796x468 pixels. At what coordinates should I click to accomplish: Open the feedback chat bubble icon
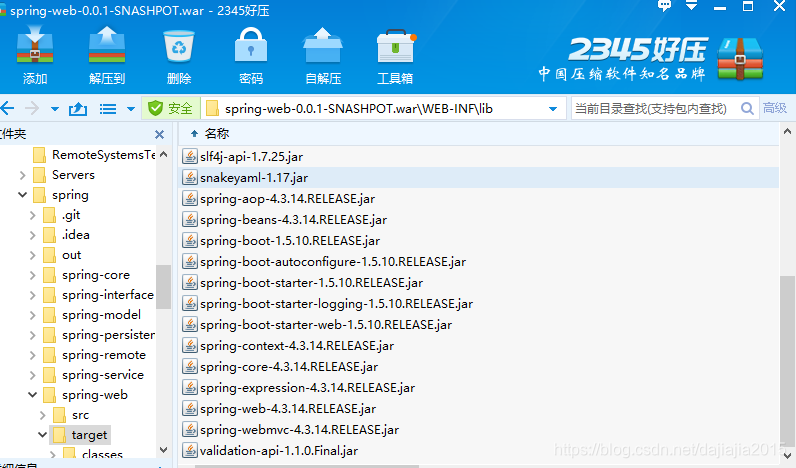pos(664,6)
